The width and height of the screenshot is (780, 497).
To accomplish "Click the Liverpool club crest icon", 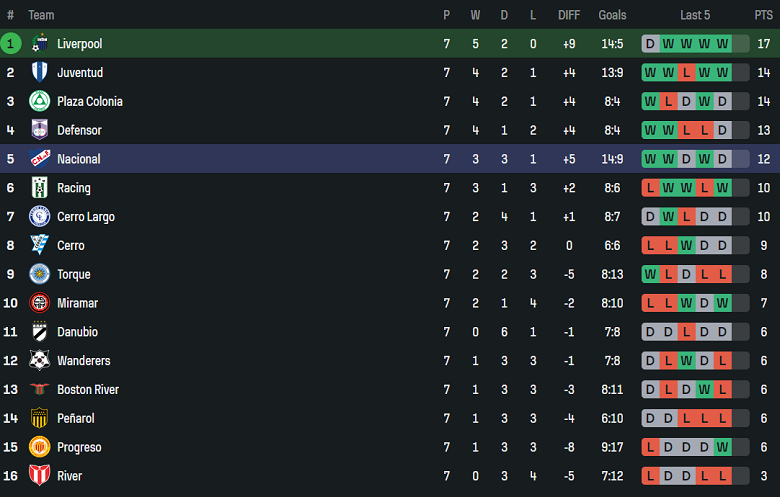I will click(40, 44).
